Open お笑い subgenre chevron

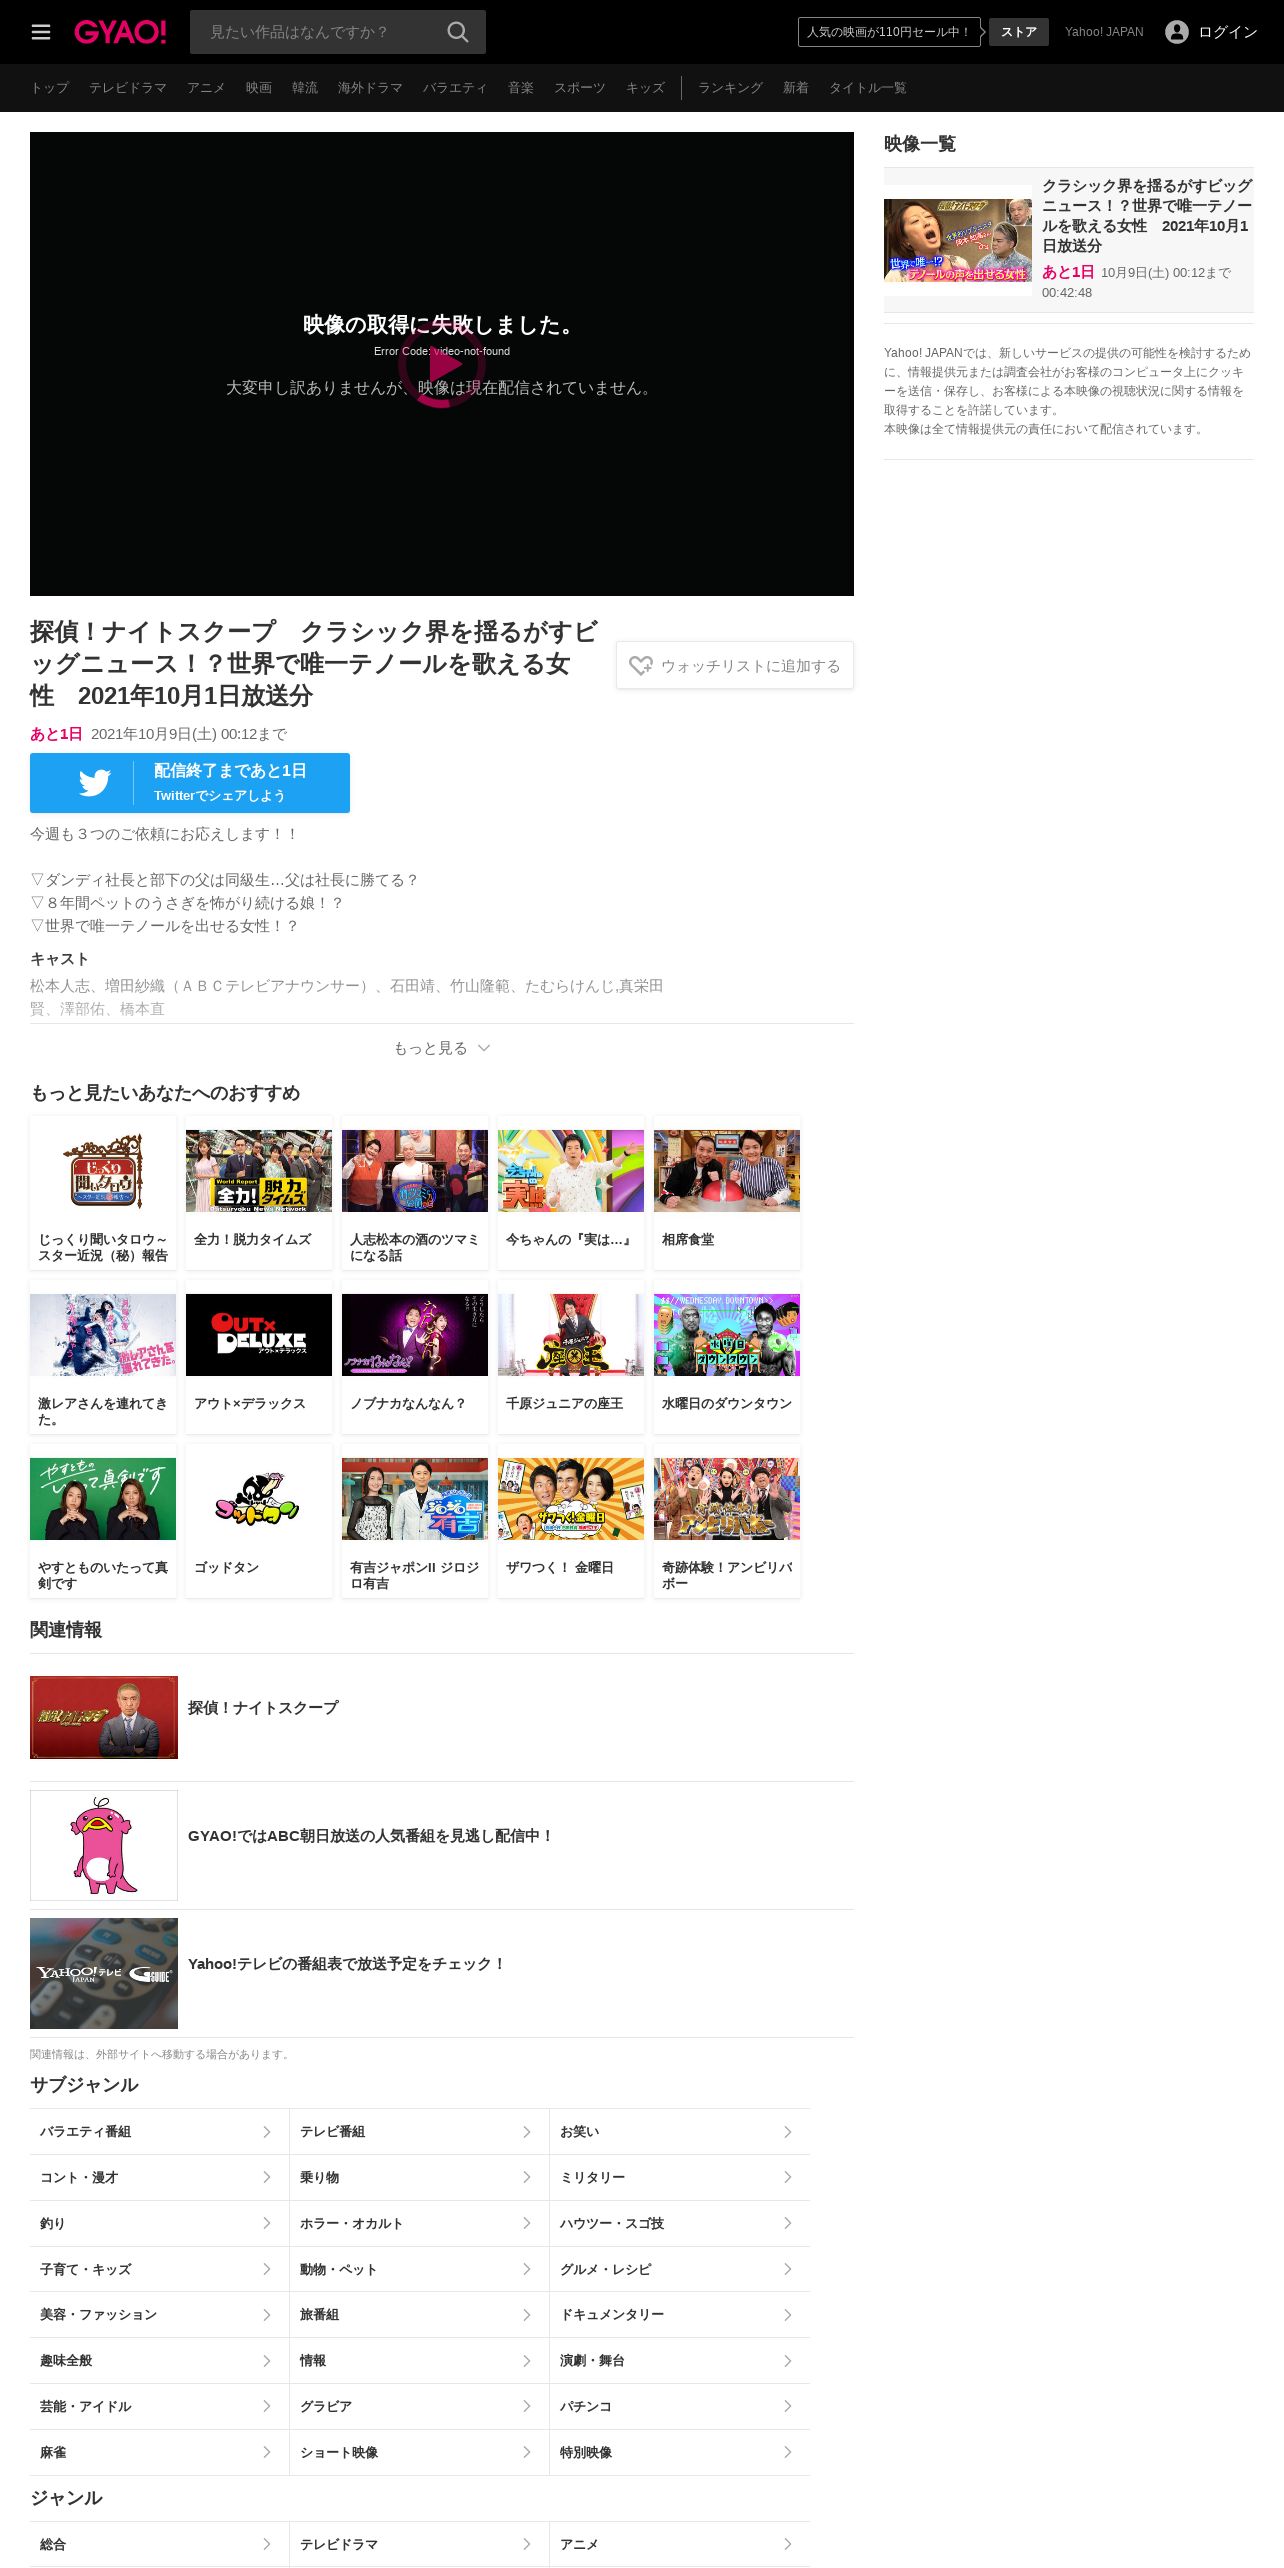[x=788, y=2132]
